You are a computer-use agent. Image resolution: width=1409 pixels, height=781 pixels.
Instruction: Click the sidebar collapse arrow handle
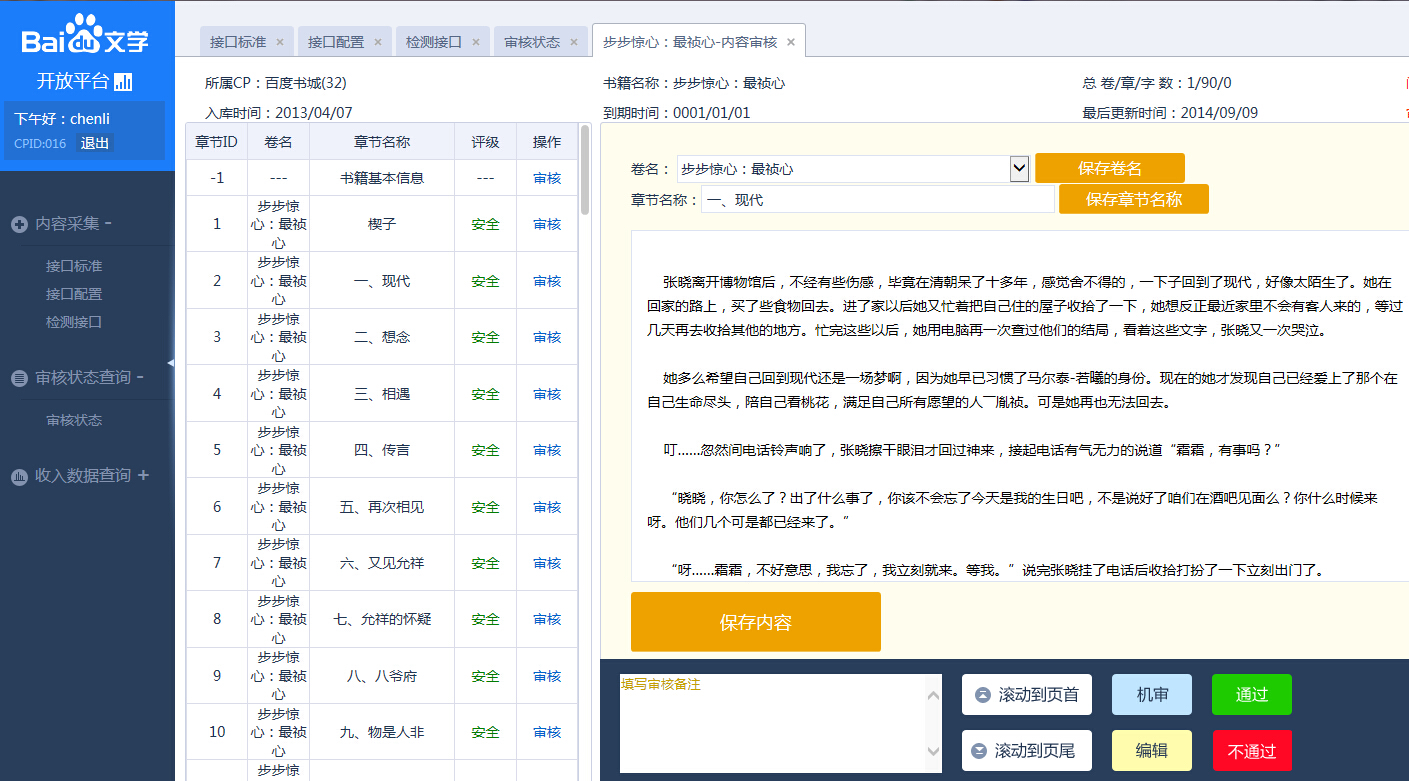pos(170,363)
